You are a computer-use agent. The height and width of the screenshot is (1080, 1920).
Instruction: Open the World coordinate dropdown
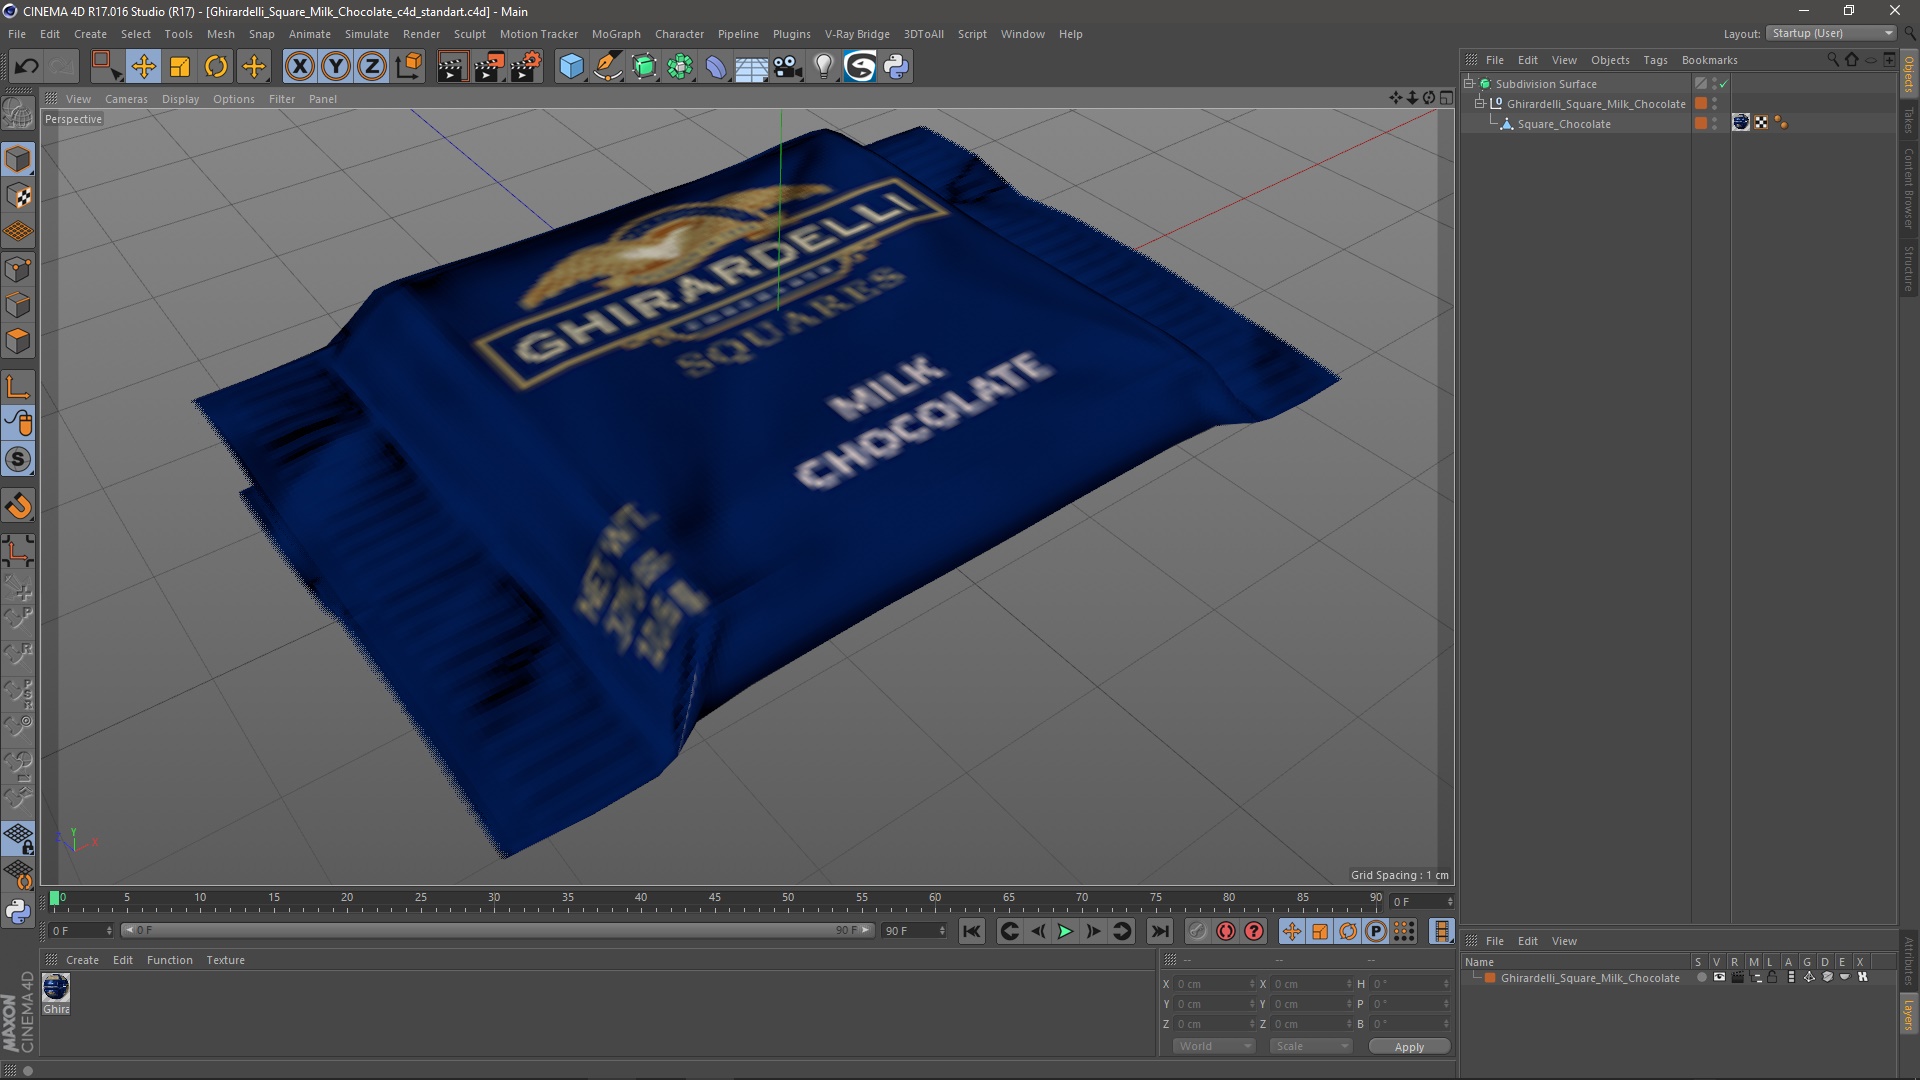point(1214,1046)
